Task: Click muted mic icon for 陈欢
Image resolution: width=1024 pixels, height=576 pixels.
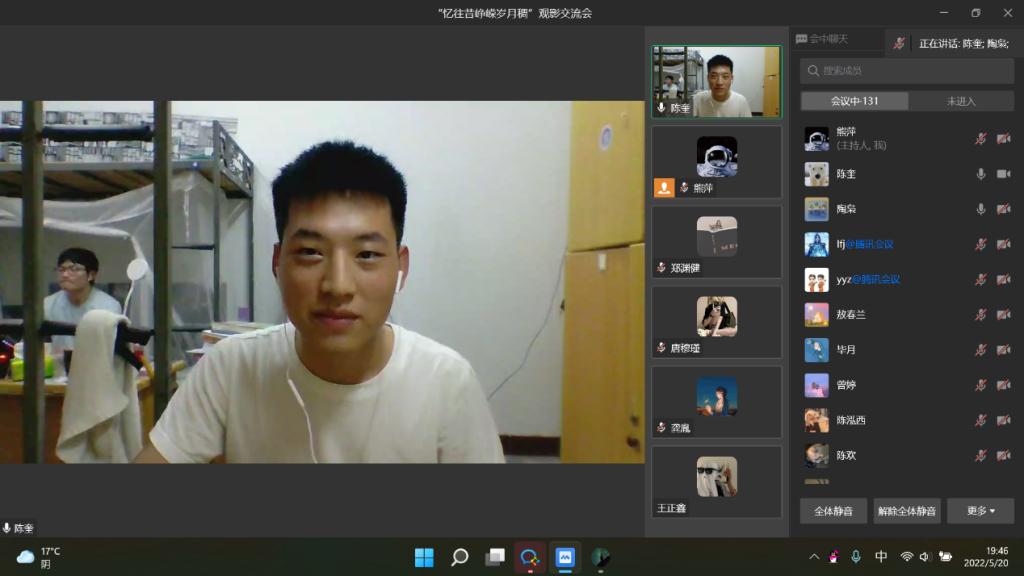Action: pyautogui.click(x=981, y=455)
